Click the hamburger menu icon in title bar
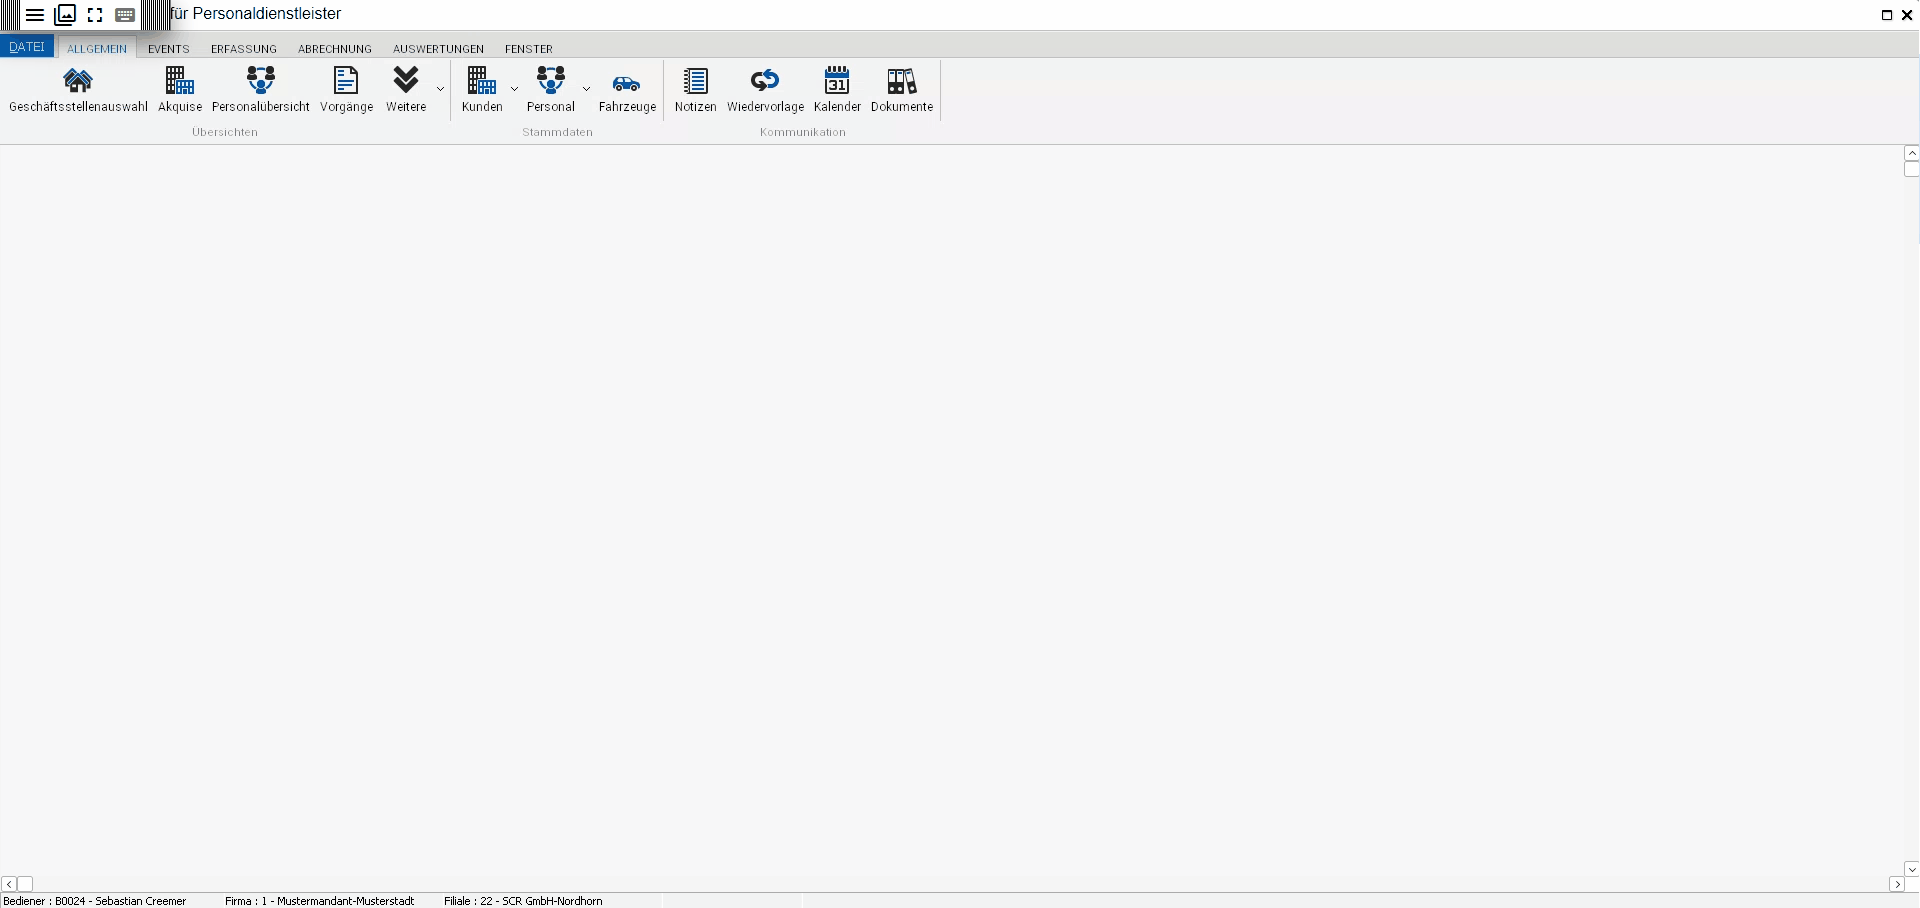The width and height of the screenshot is (1920, 908). point(35,15)
